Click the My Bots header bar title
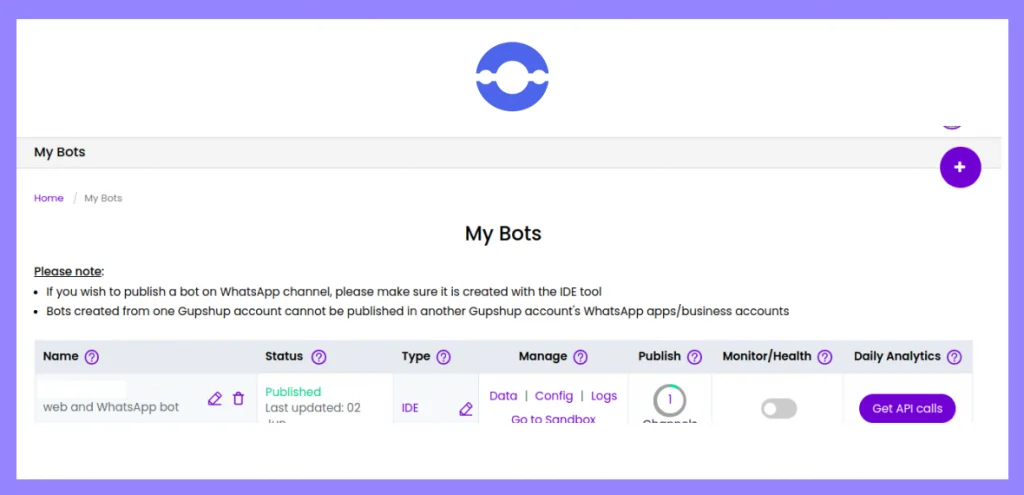 coord(59,152)
